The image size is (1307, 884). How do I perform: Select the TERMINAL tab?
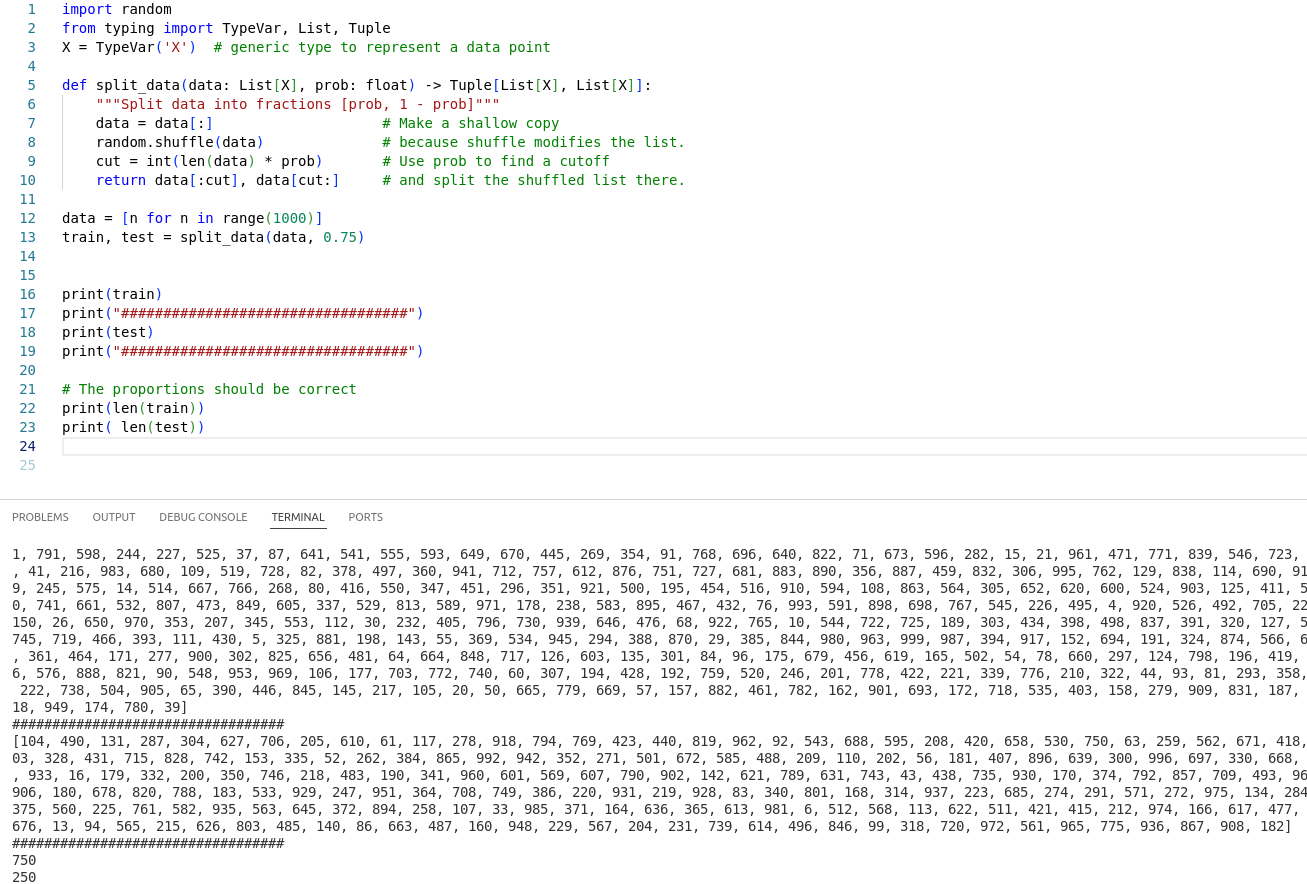[x=298, y=517]
